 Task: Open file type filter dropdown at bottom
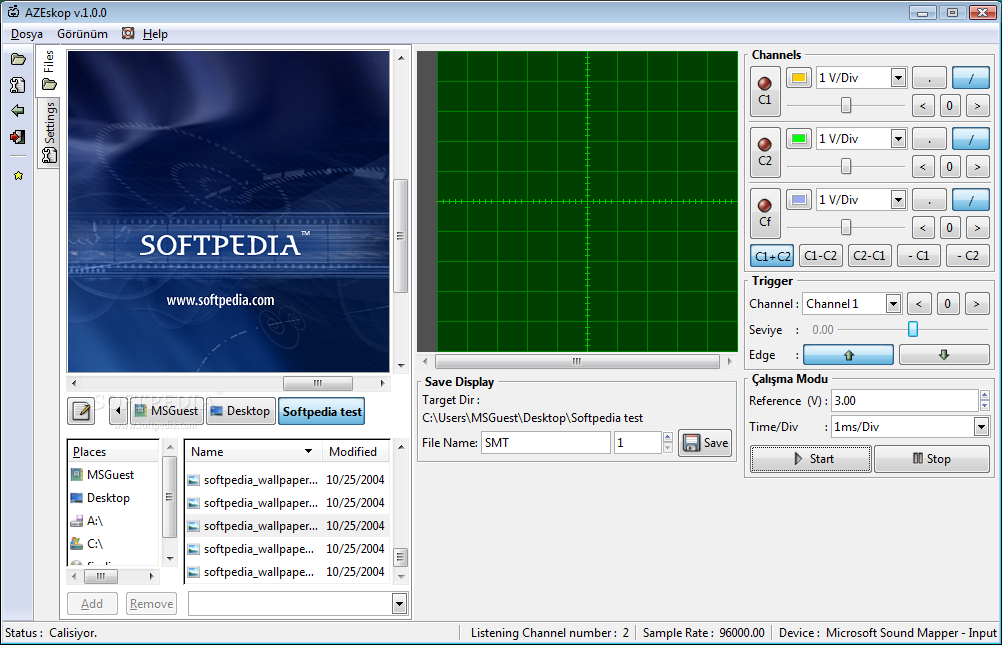click(399, 603)
